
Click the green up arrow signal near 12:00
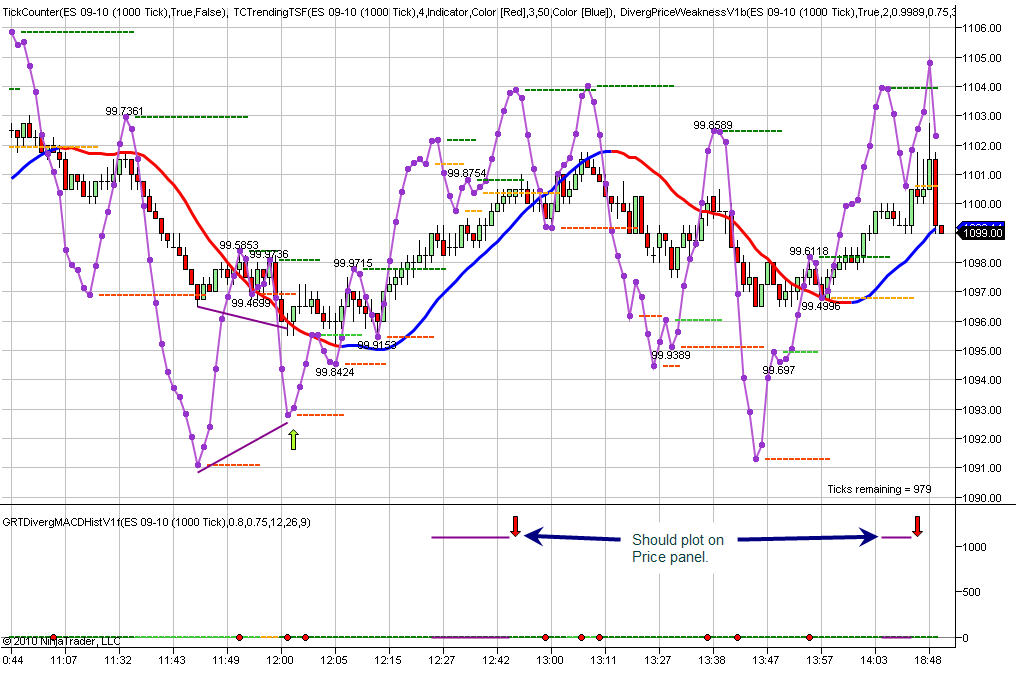coord(294,439)
